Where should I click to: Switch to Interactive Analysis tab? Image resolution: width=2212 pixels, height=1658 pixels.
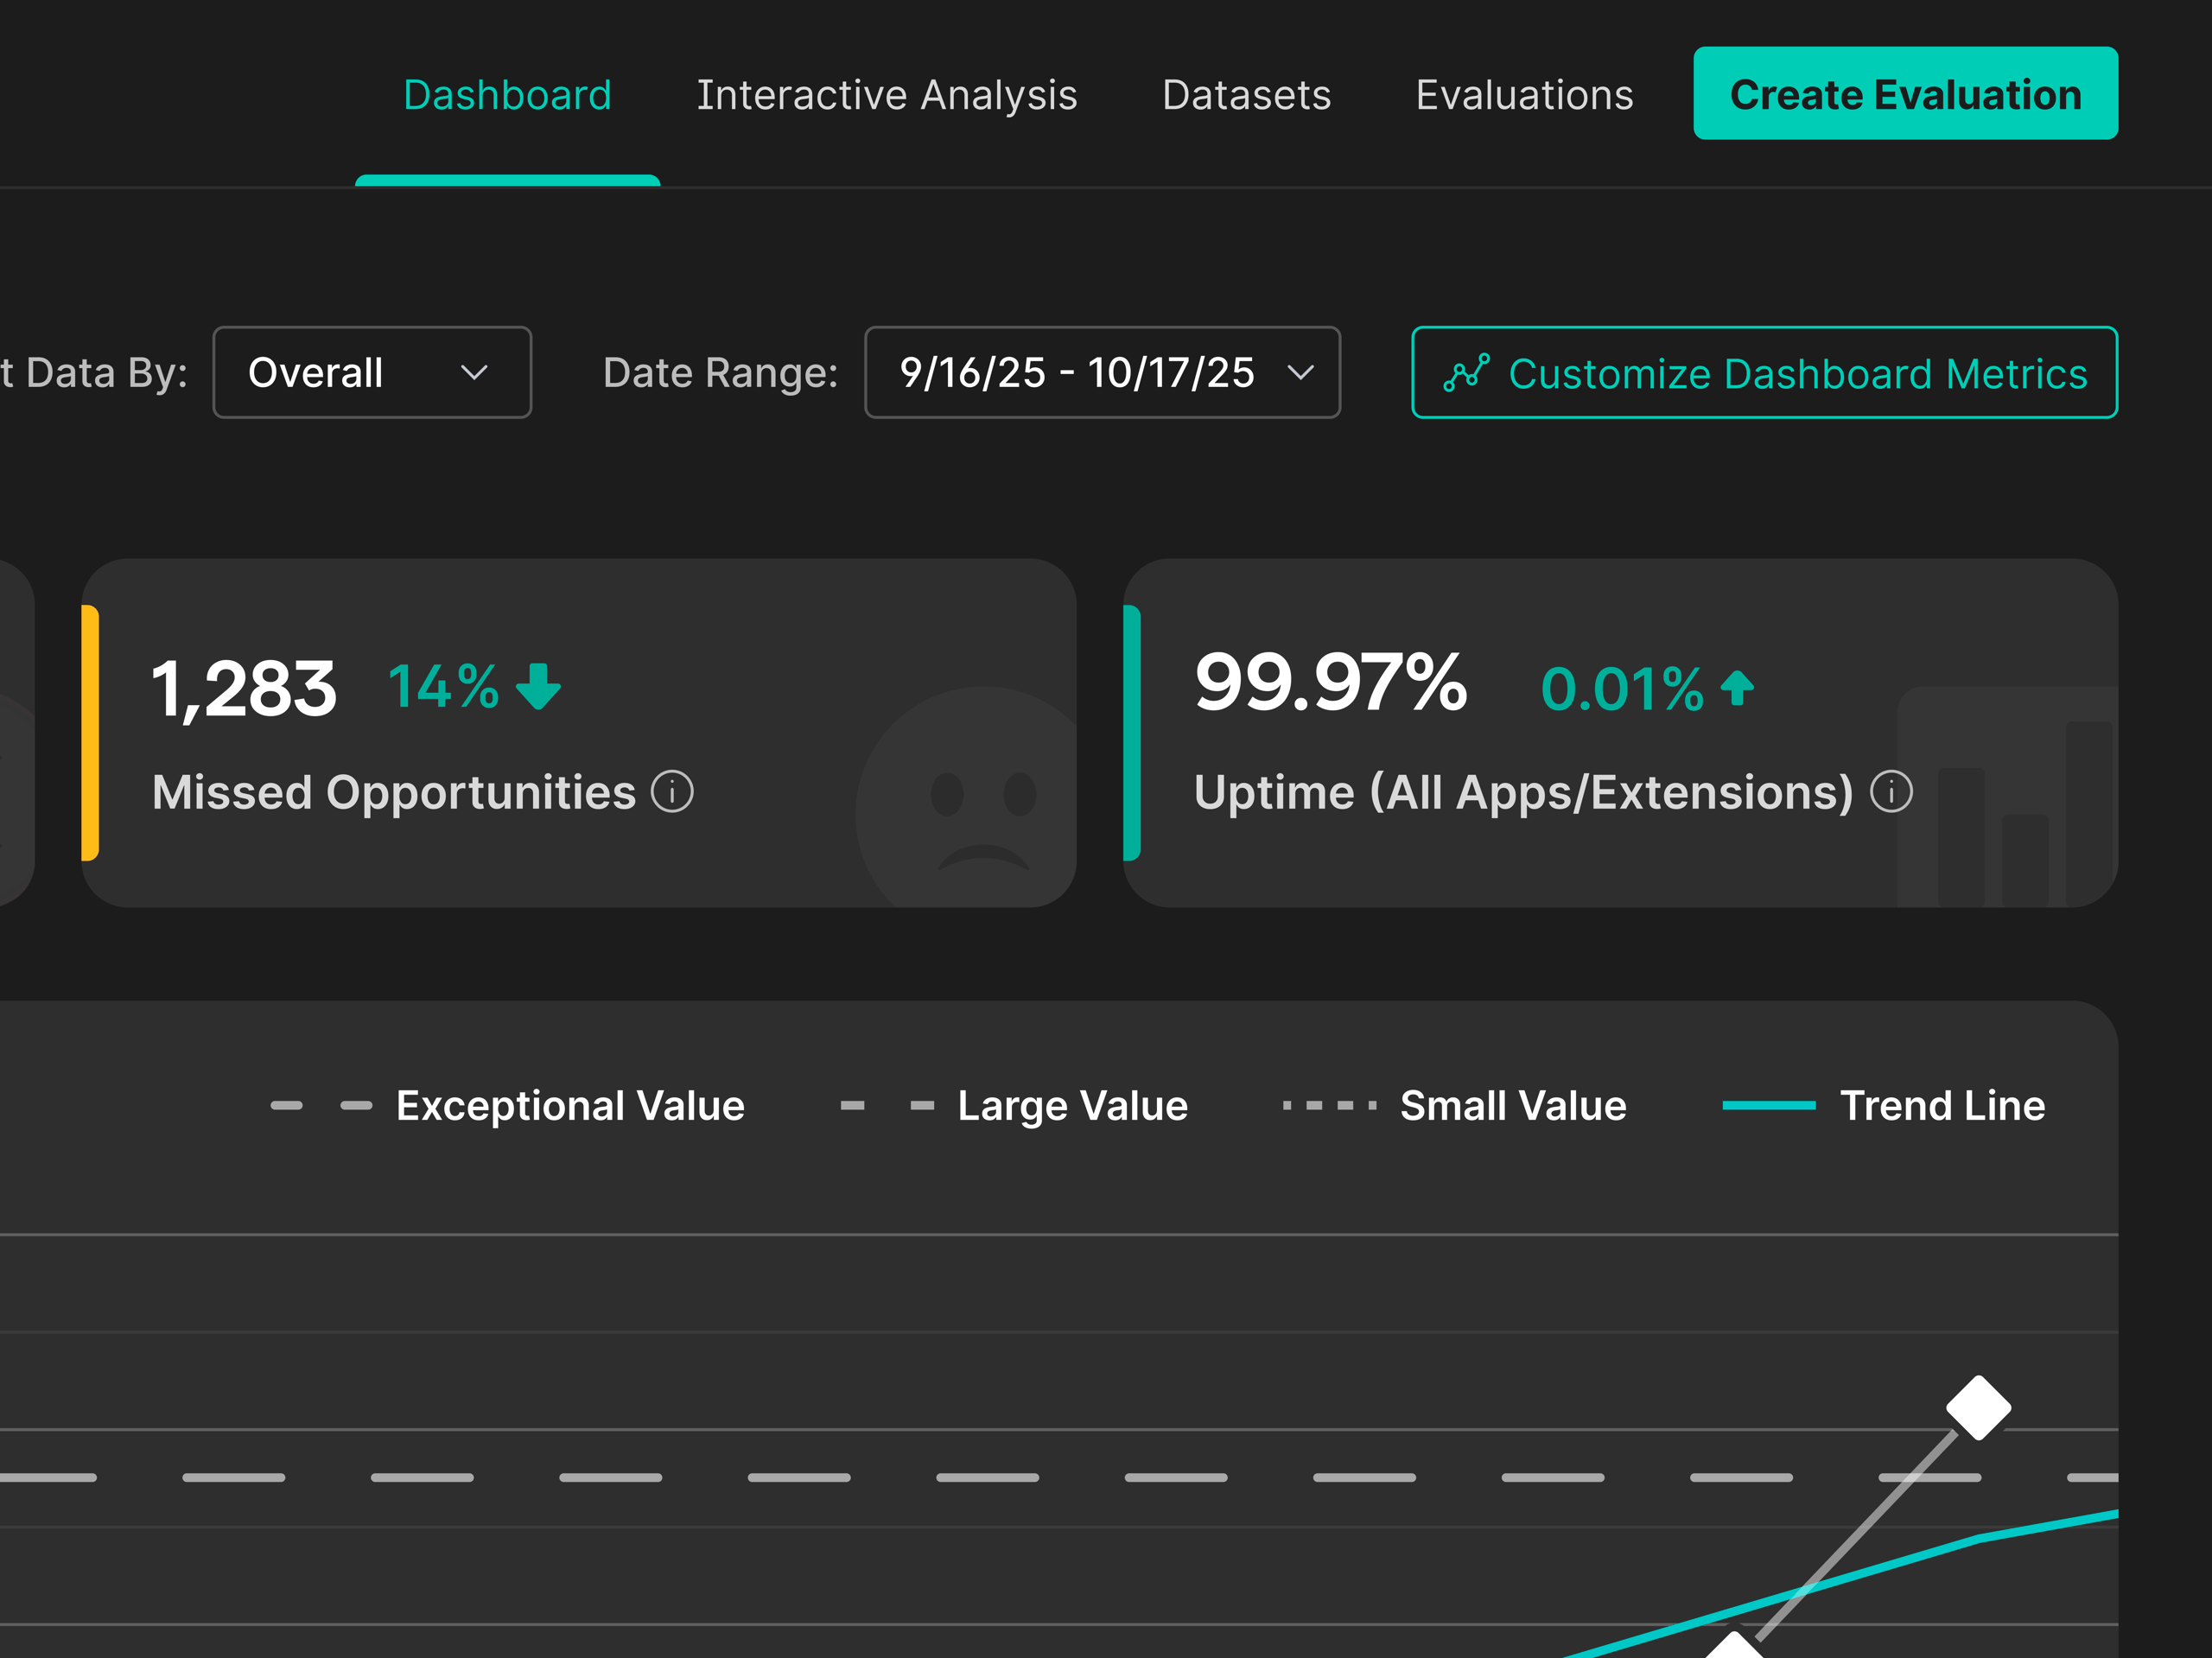point(887,95)
